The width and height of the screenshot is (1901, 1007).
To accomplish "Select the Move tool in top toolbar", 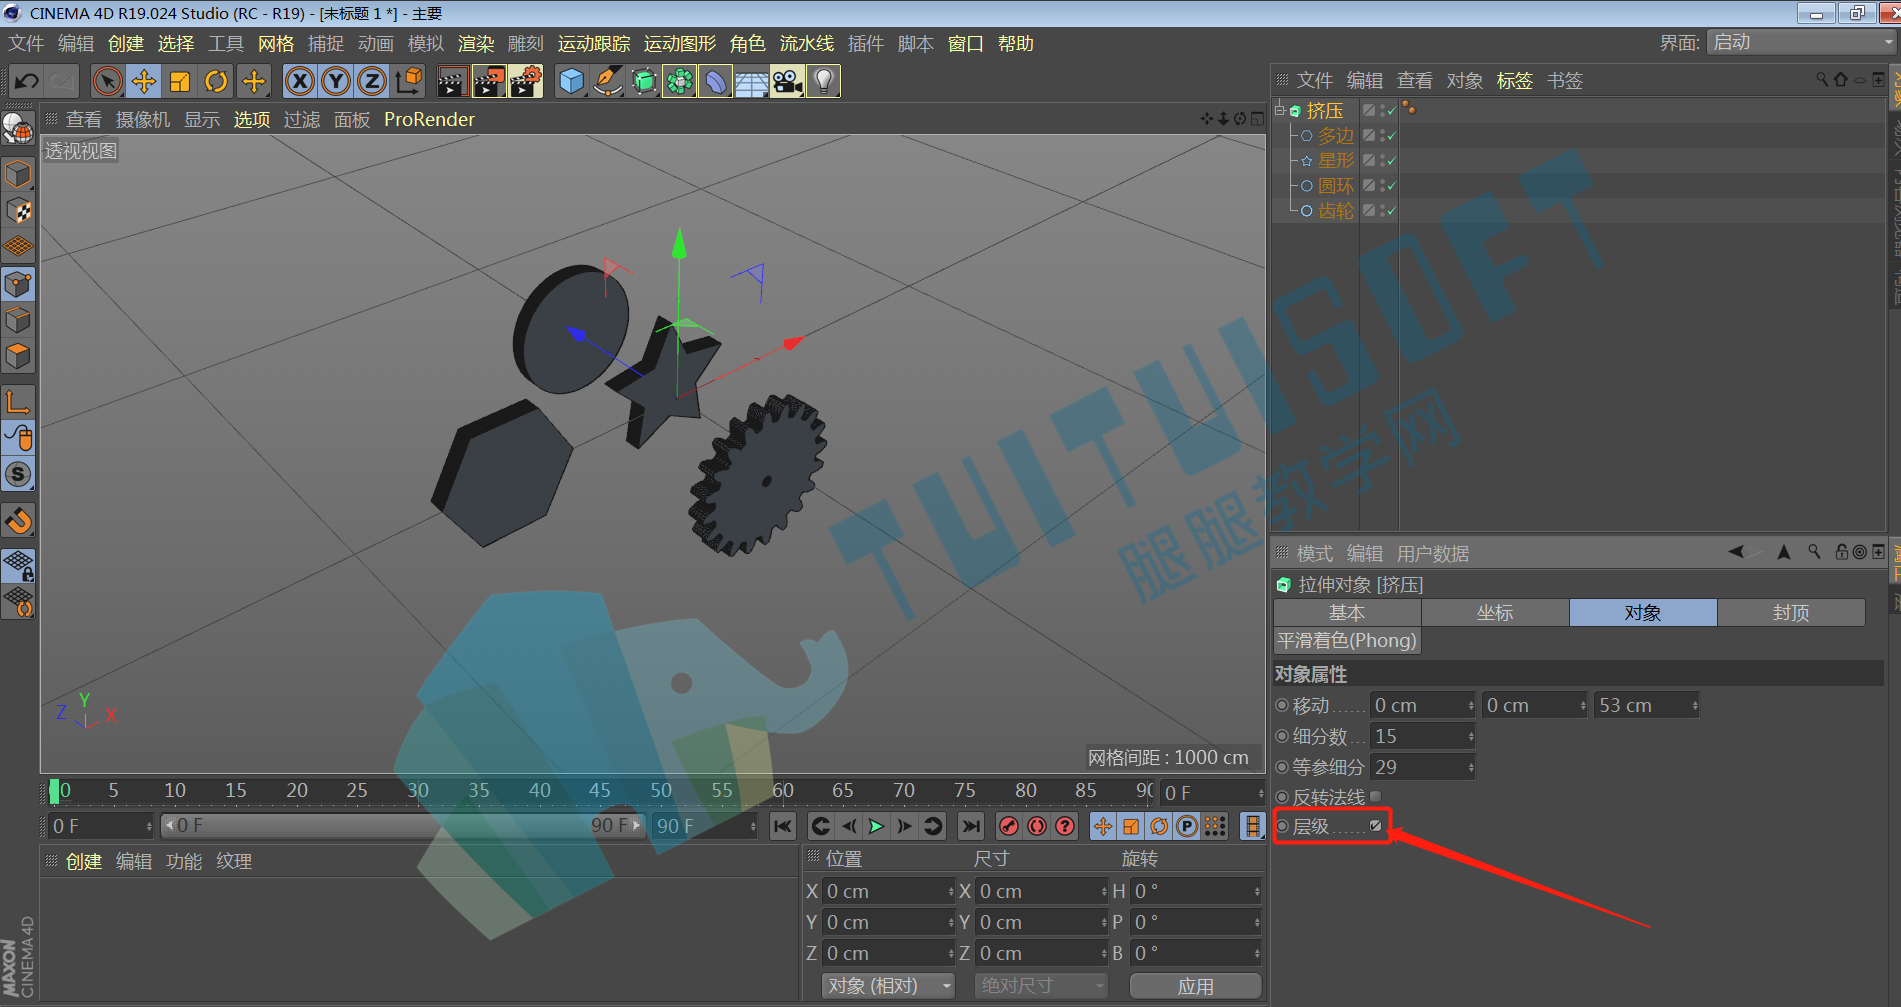I will click(x=144, y=81).
